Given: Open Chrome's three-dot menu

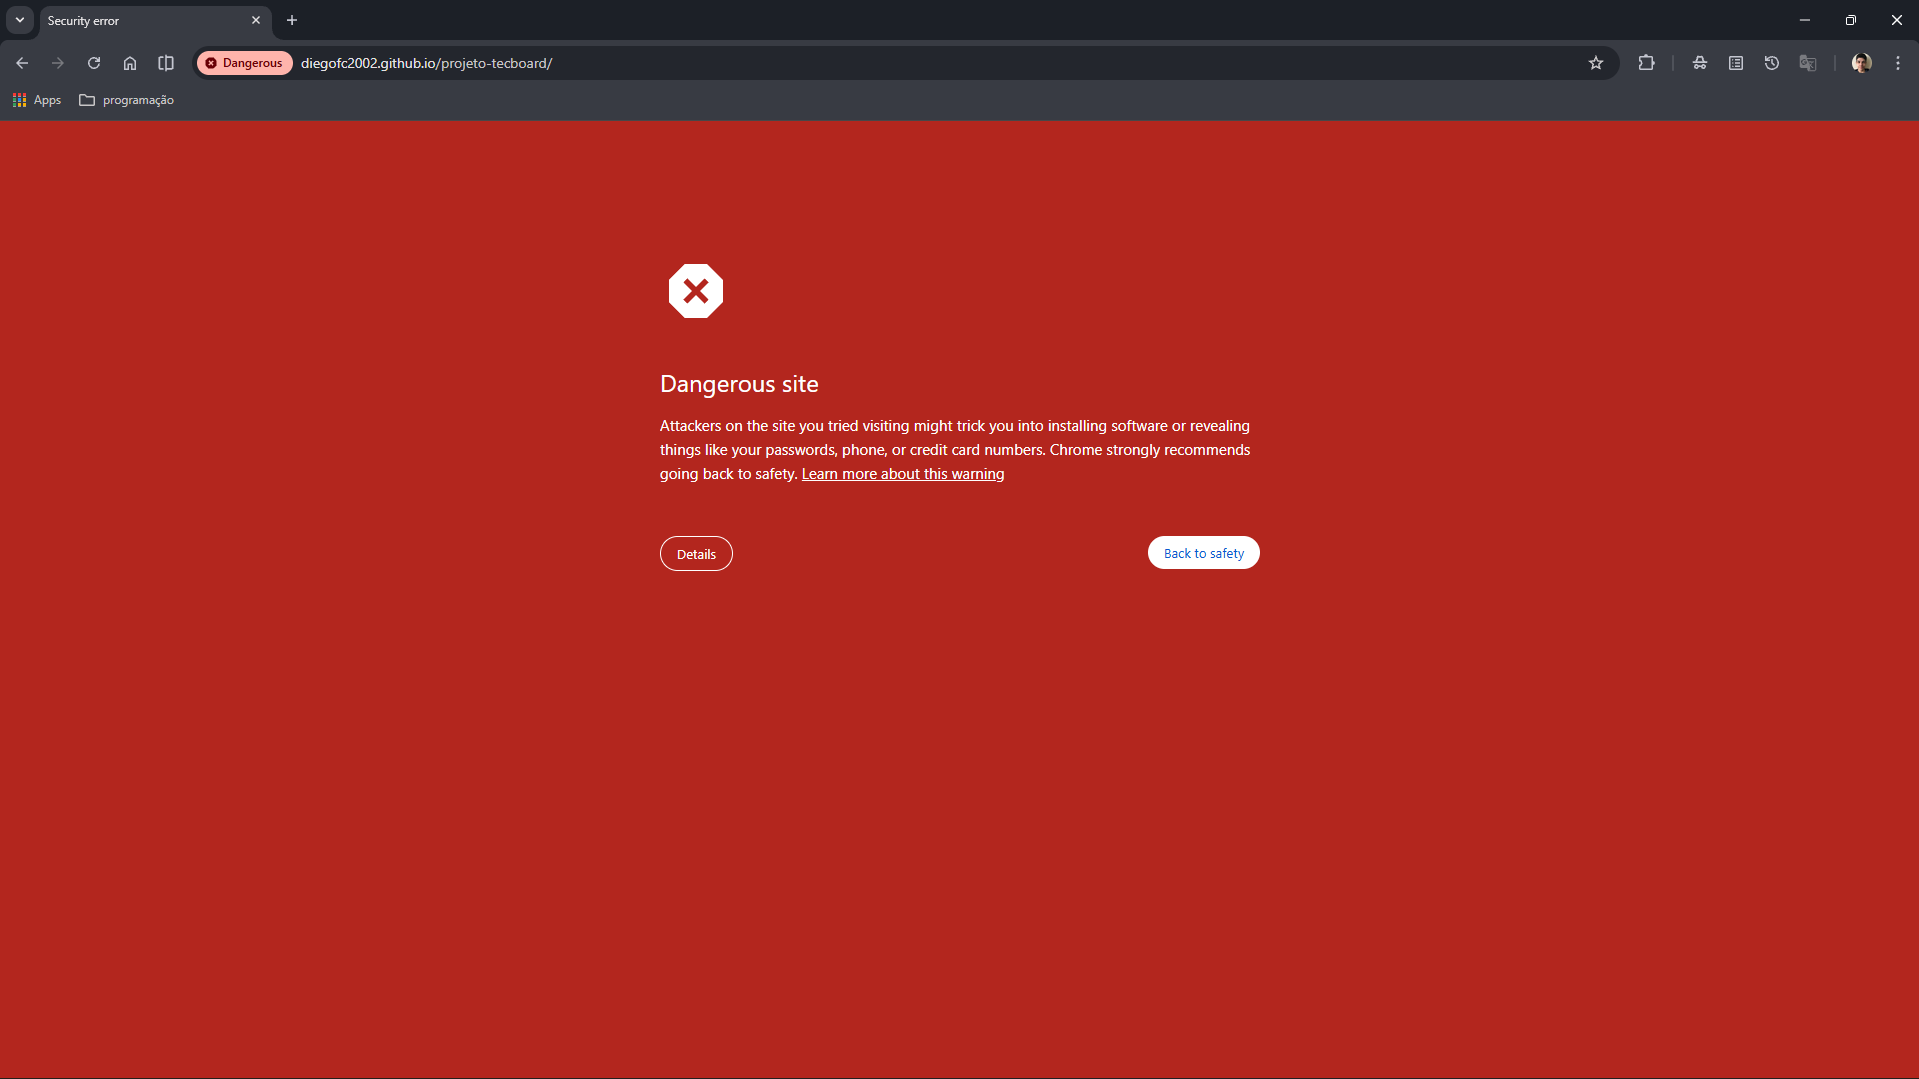Looking at the screenshot, I should pyautogui.click(x=1898, y=63).
